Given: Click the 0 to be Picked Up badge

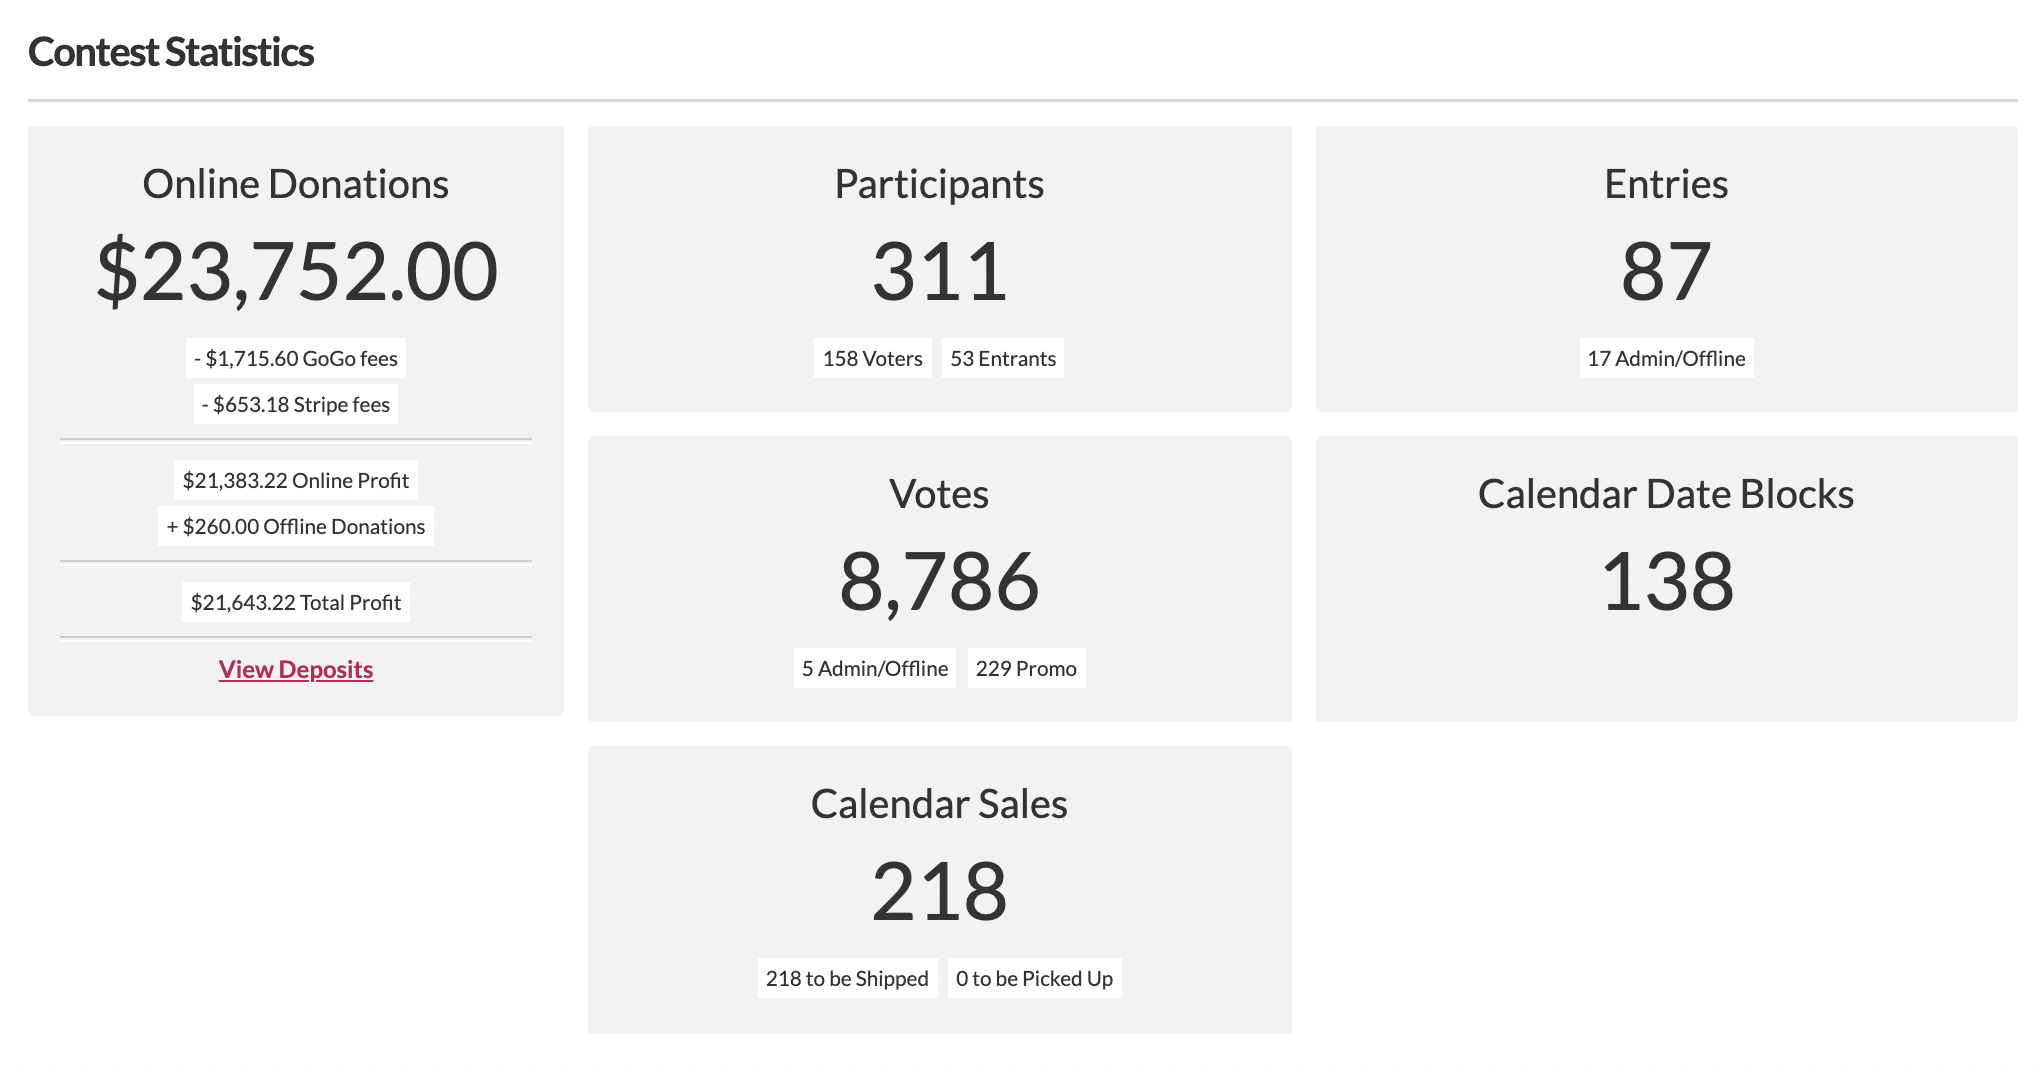Looking at the screenshot, I should tap(1034, 978).
